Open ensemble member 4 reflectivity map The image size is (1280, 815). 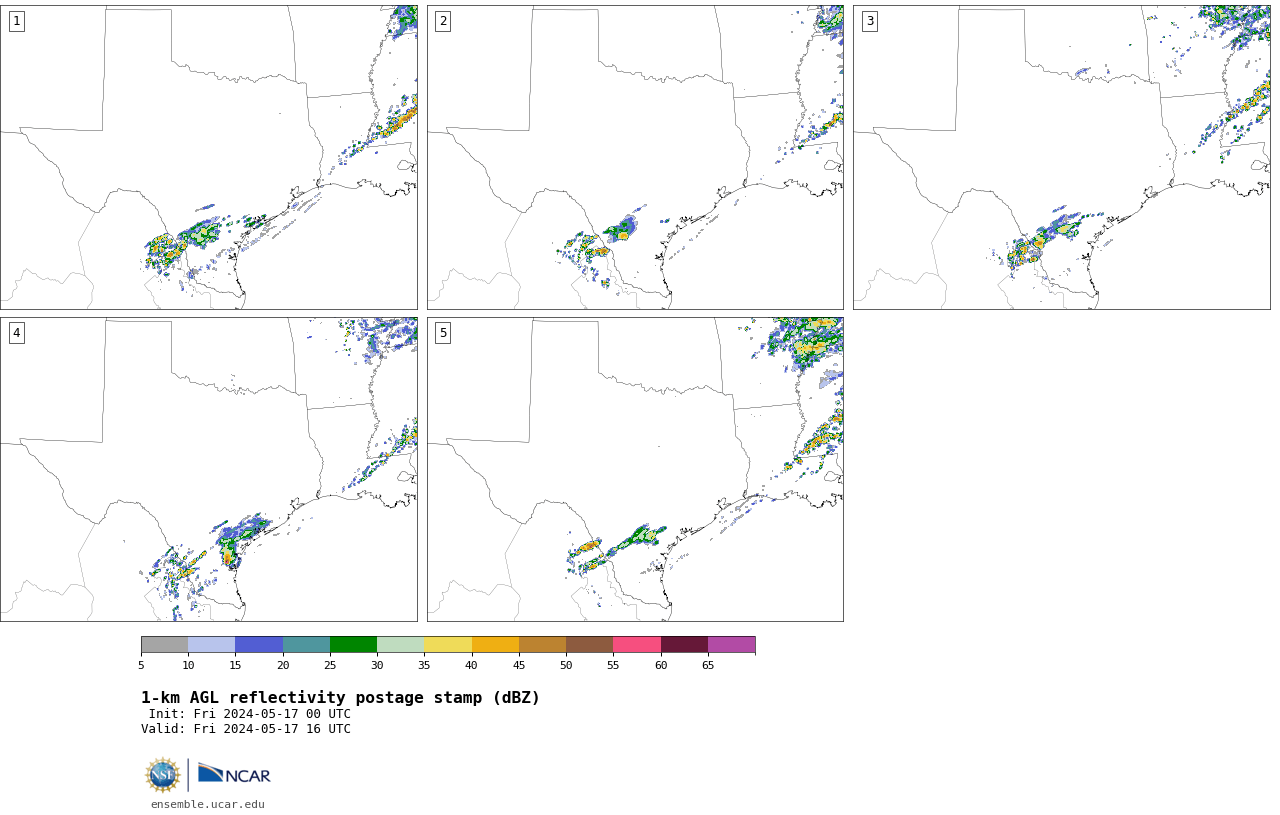(209, 470)
